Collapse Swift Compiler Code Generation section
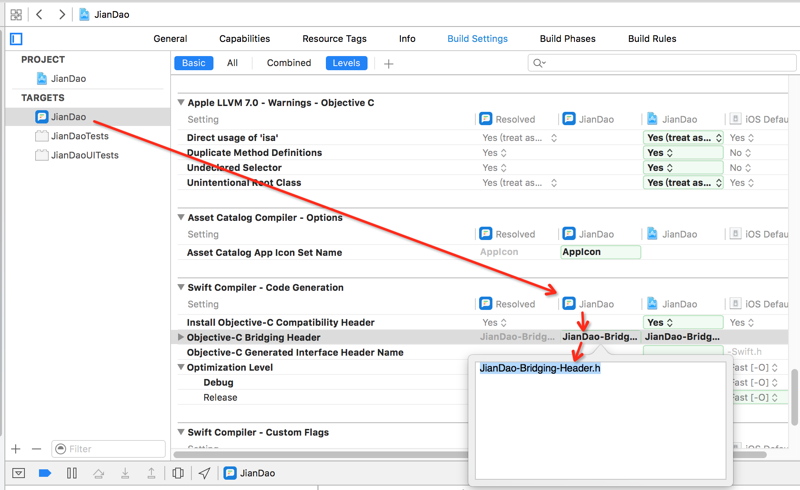 pos(181,287)
